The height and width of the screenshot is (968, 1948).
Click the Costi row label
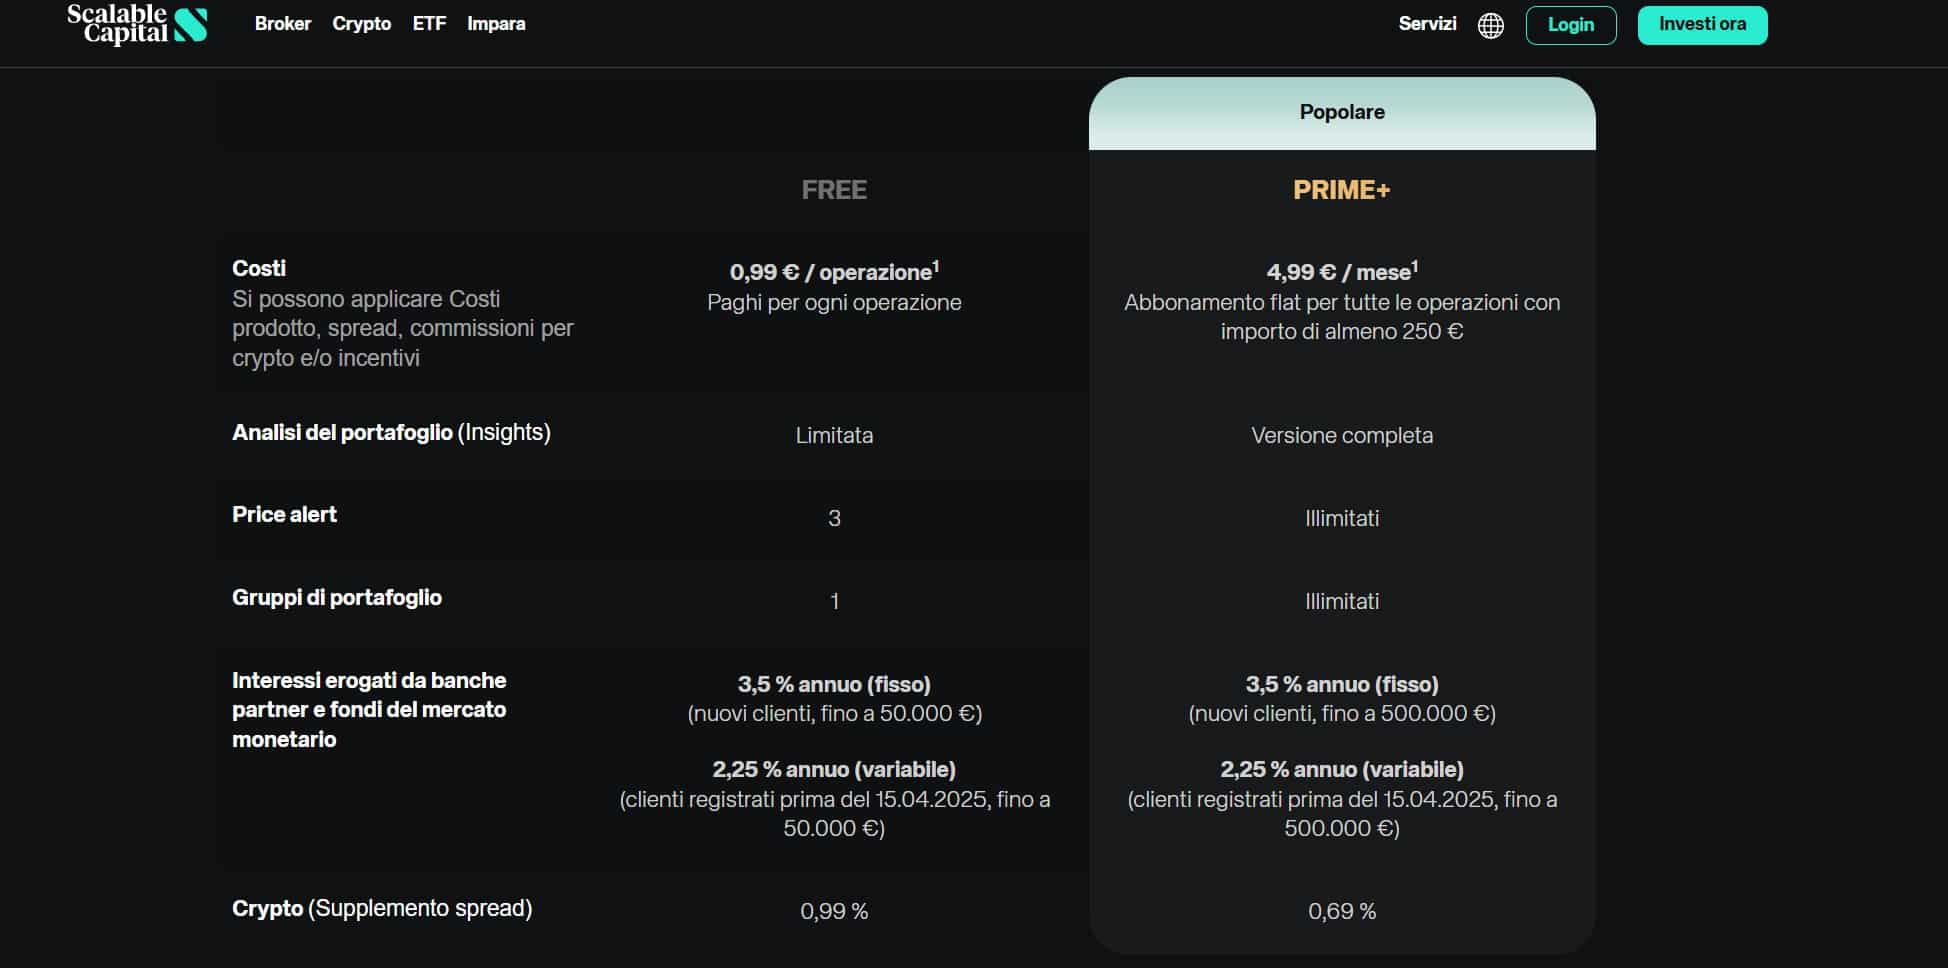click(x=259, y=268)
